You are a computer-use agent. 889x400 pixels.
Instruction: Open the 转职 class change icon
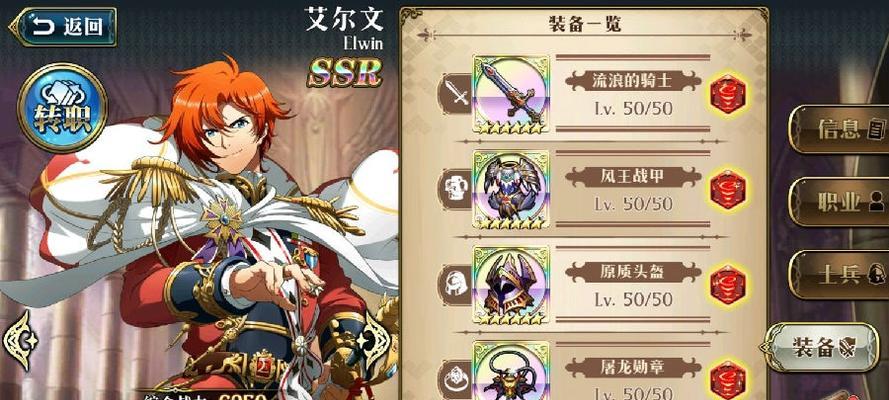[x=62, y=108]
